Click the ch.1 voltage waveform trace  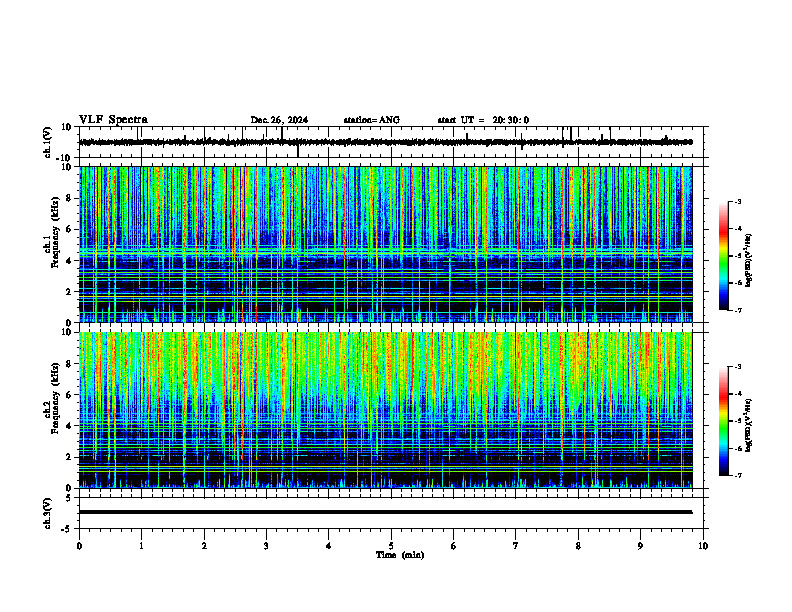coord(385,142)
